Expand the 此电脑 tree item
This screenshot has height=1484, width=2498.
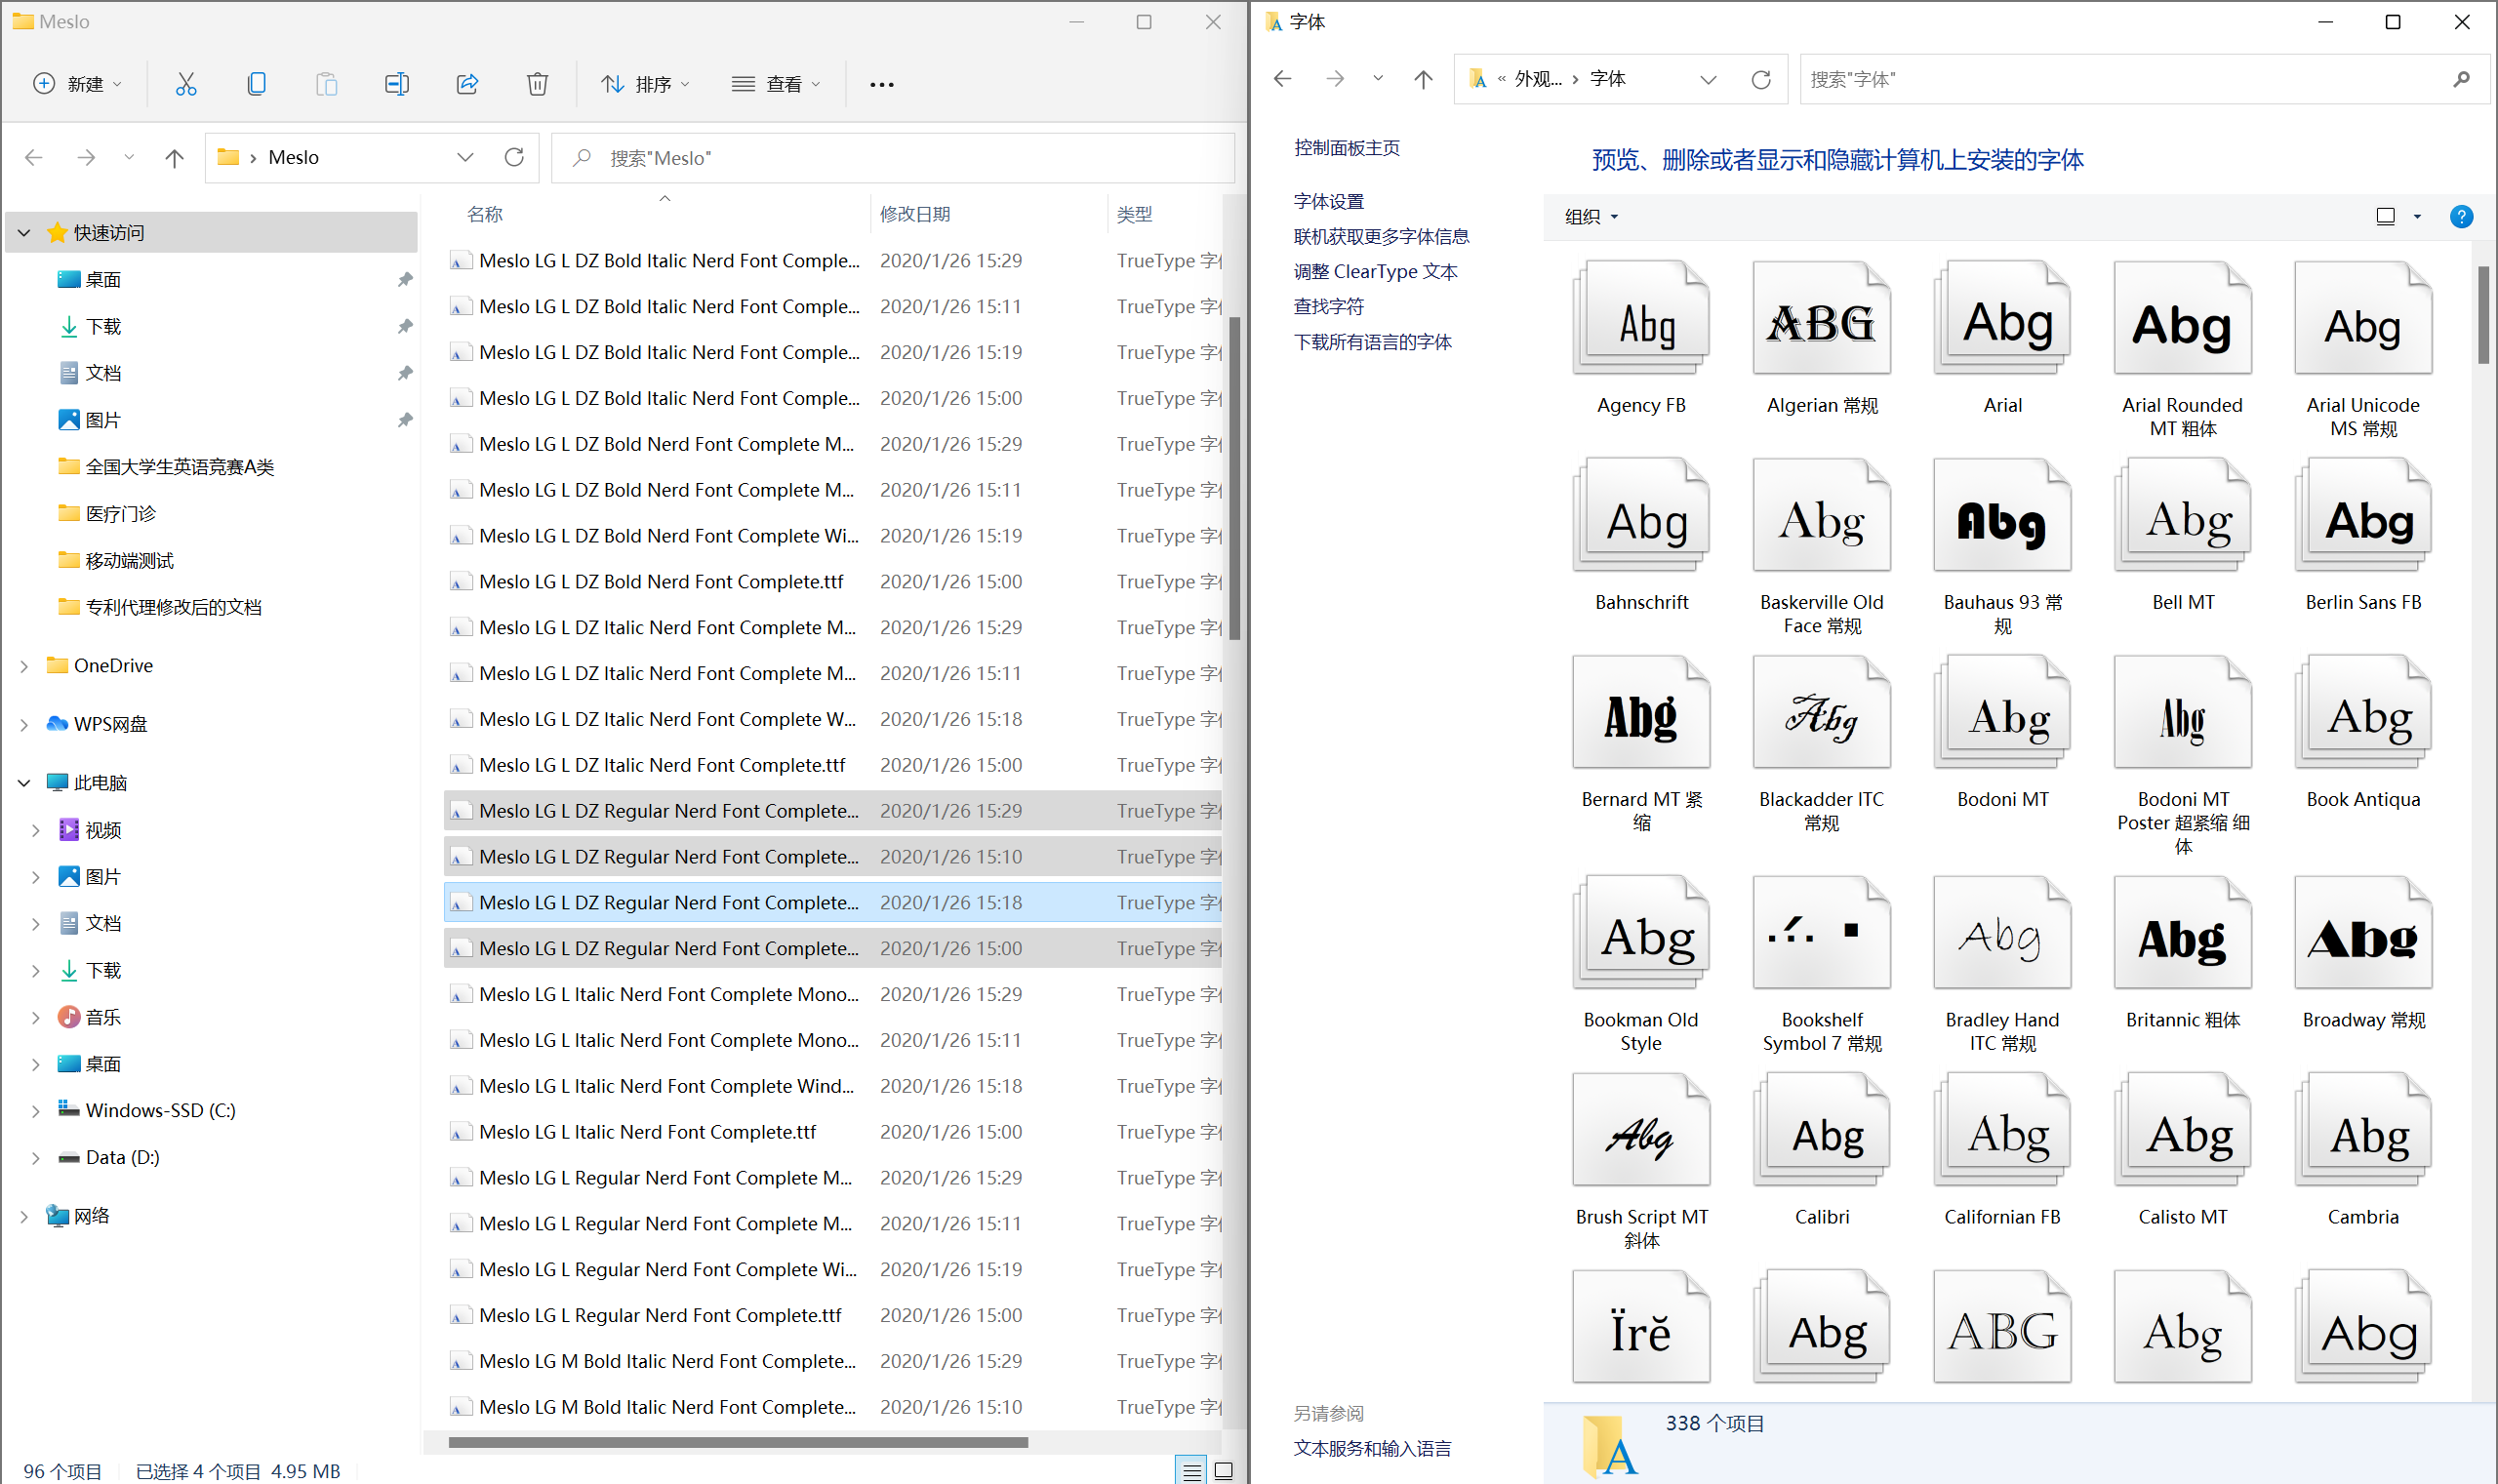pos(23,782)
